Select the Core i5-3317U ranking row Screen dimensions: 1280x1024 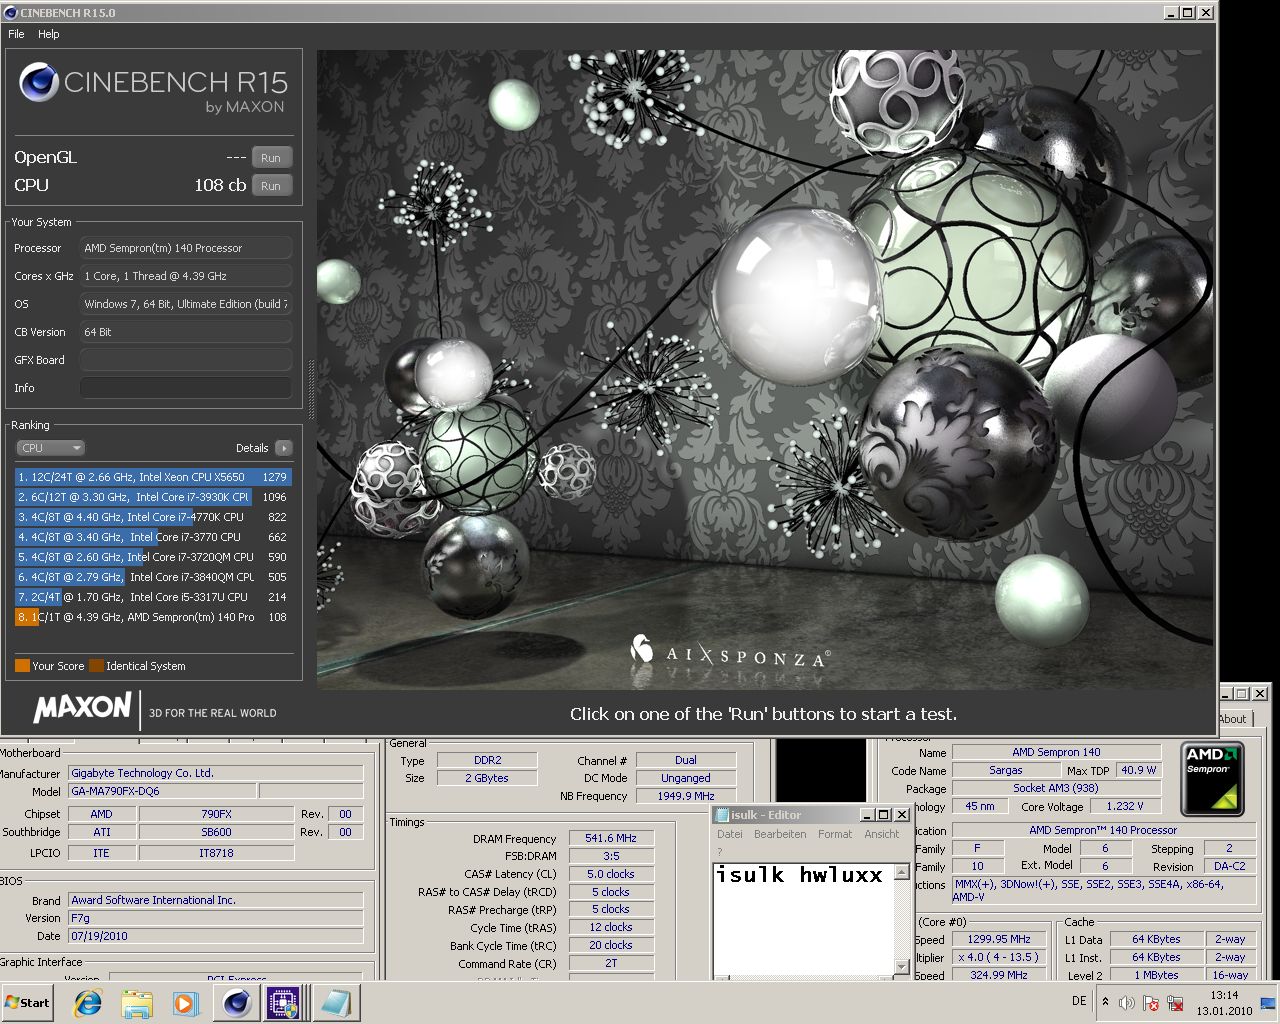pyautogui.click(x=153, y=597)
